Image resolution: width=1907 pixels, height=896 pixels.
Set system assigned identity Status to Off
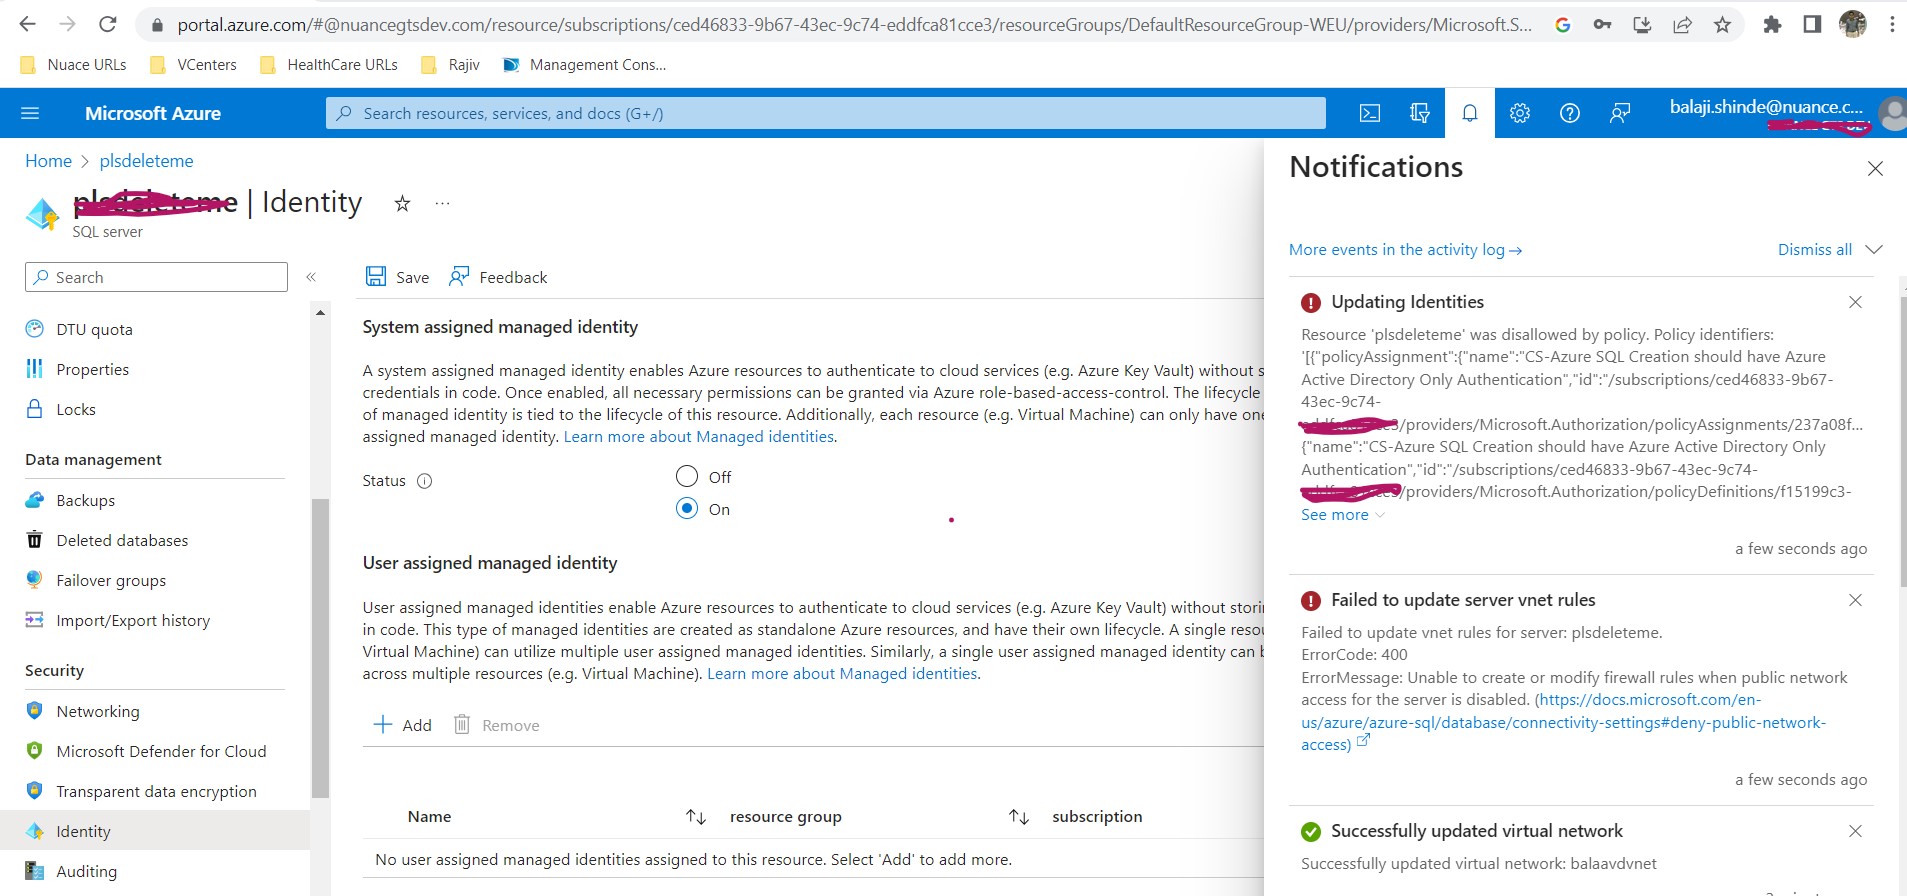pyautogui.click(x=687, y=476)
